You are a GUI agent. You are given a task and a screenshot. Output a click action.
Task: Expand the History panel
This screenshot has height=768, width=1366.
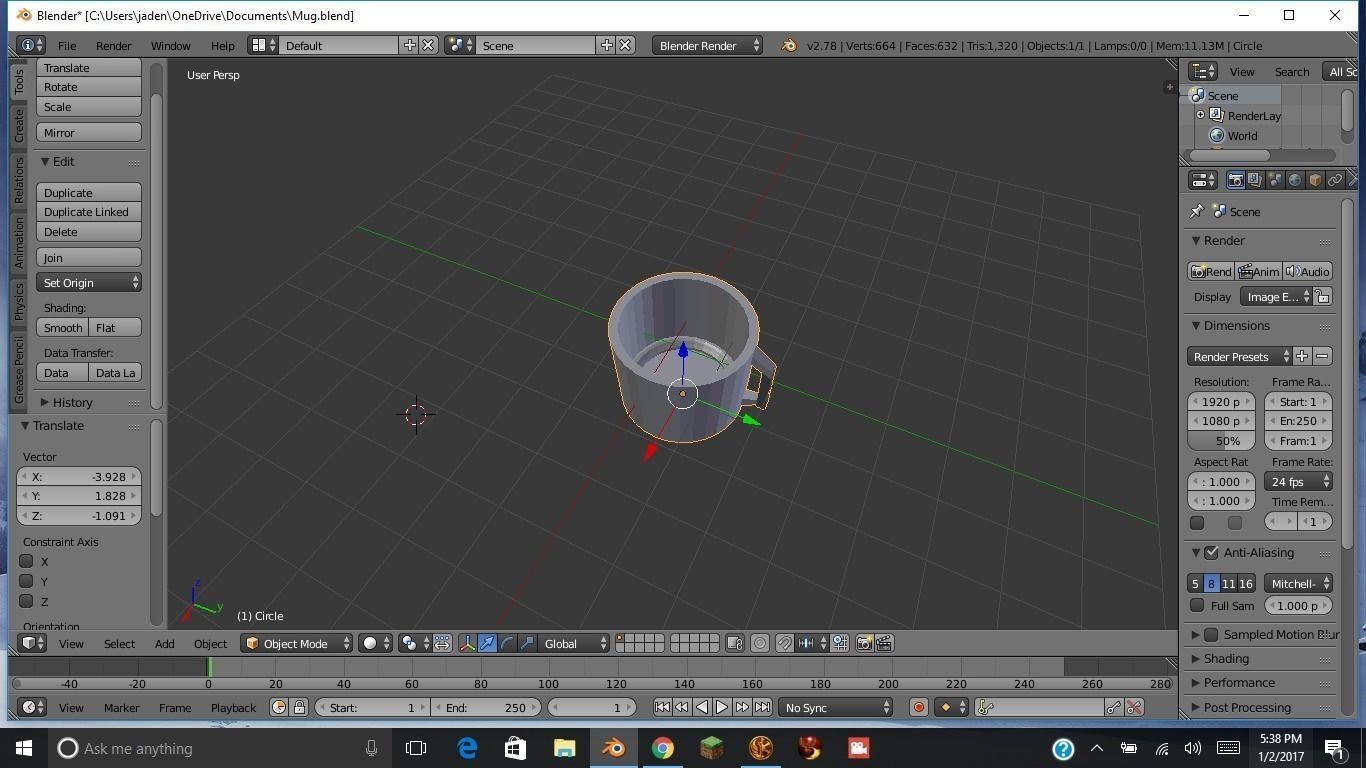71,402
